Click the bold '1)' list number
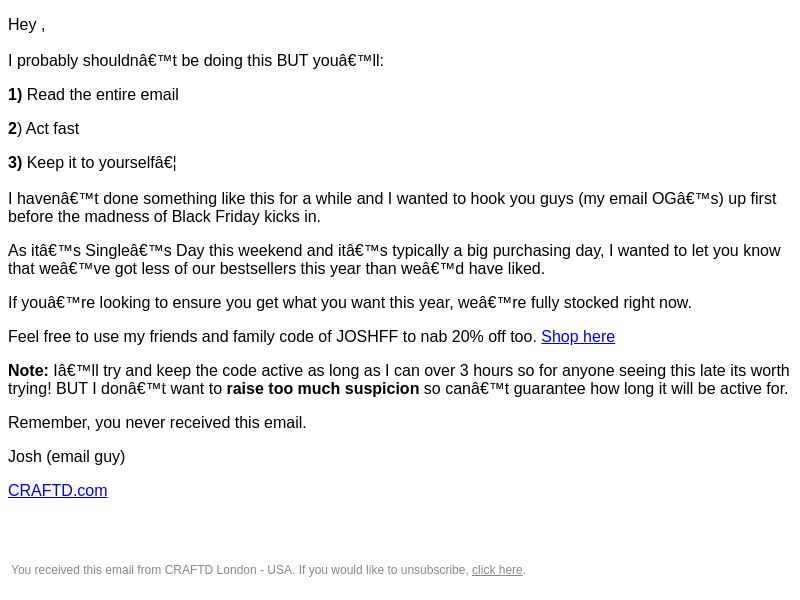 15,94
